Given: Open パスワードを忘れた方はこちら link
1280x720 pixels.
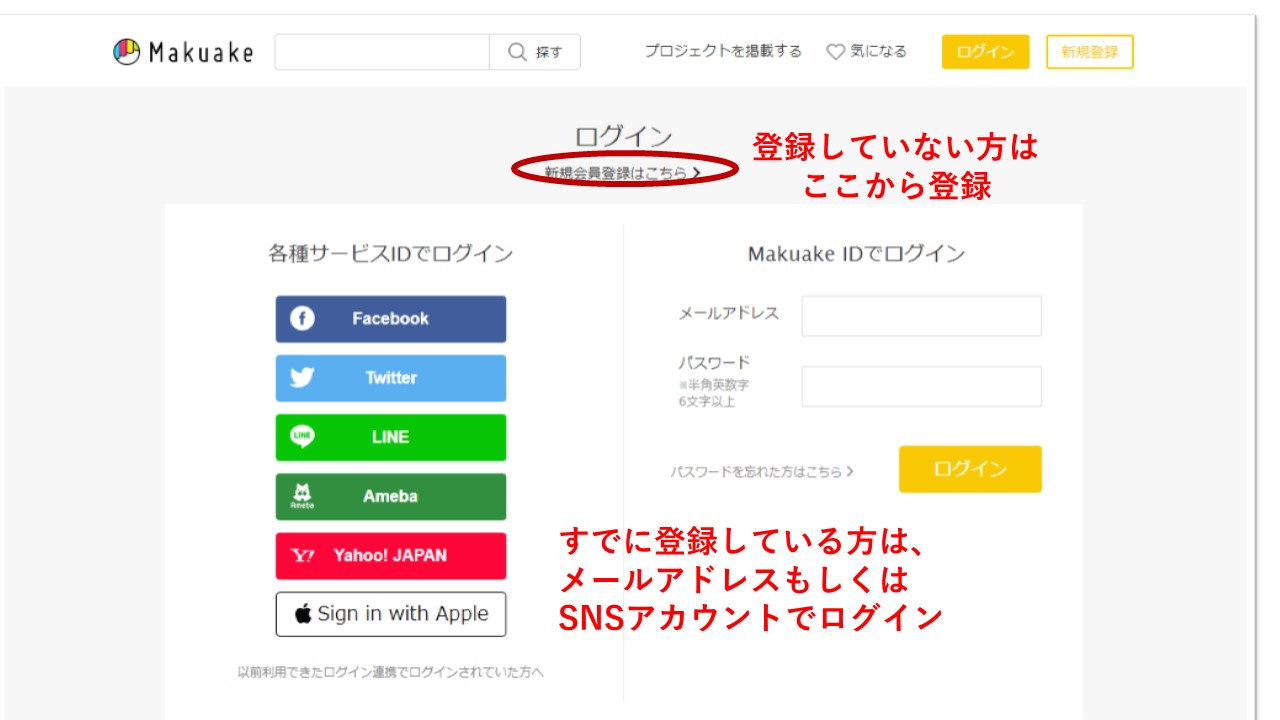Looking at the screenshot, I should click(762, 471).
